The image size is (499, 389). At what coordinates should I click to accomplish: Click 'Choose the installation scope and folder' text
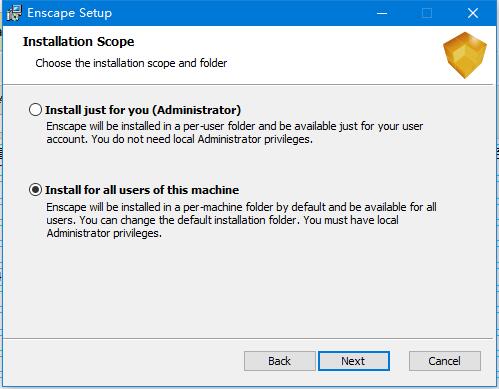pos(131,63)
